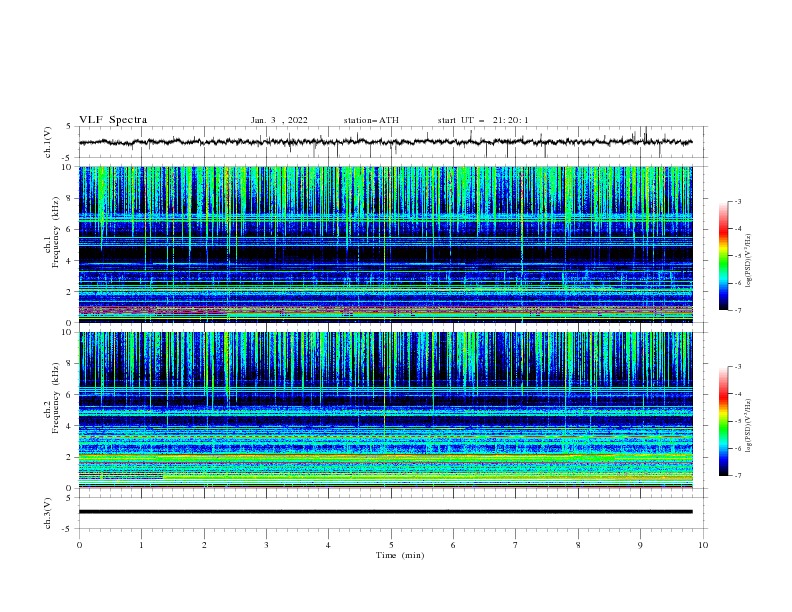The width and height of the screenshot is (792, 612).
Task: Click the "-3" tick on ch.1 color bar
Action: tap(737, 201)
